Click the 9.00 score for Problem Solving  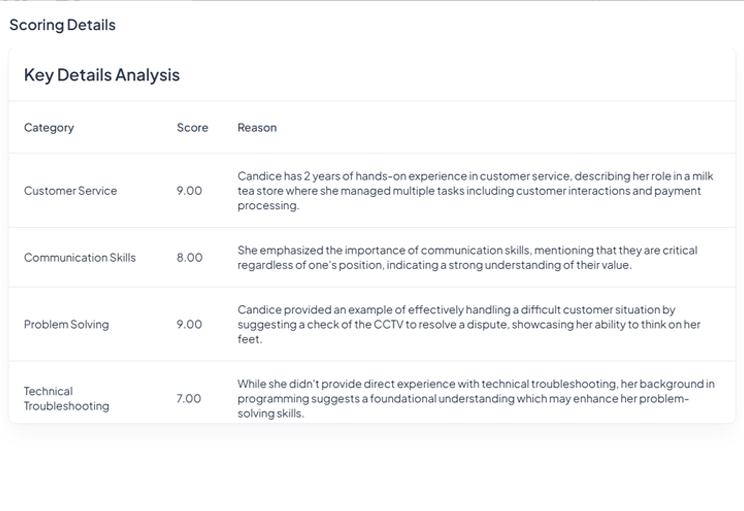[x=189, y=325]
